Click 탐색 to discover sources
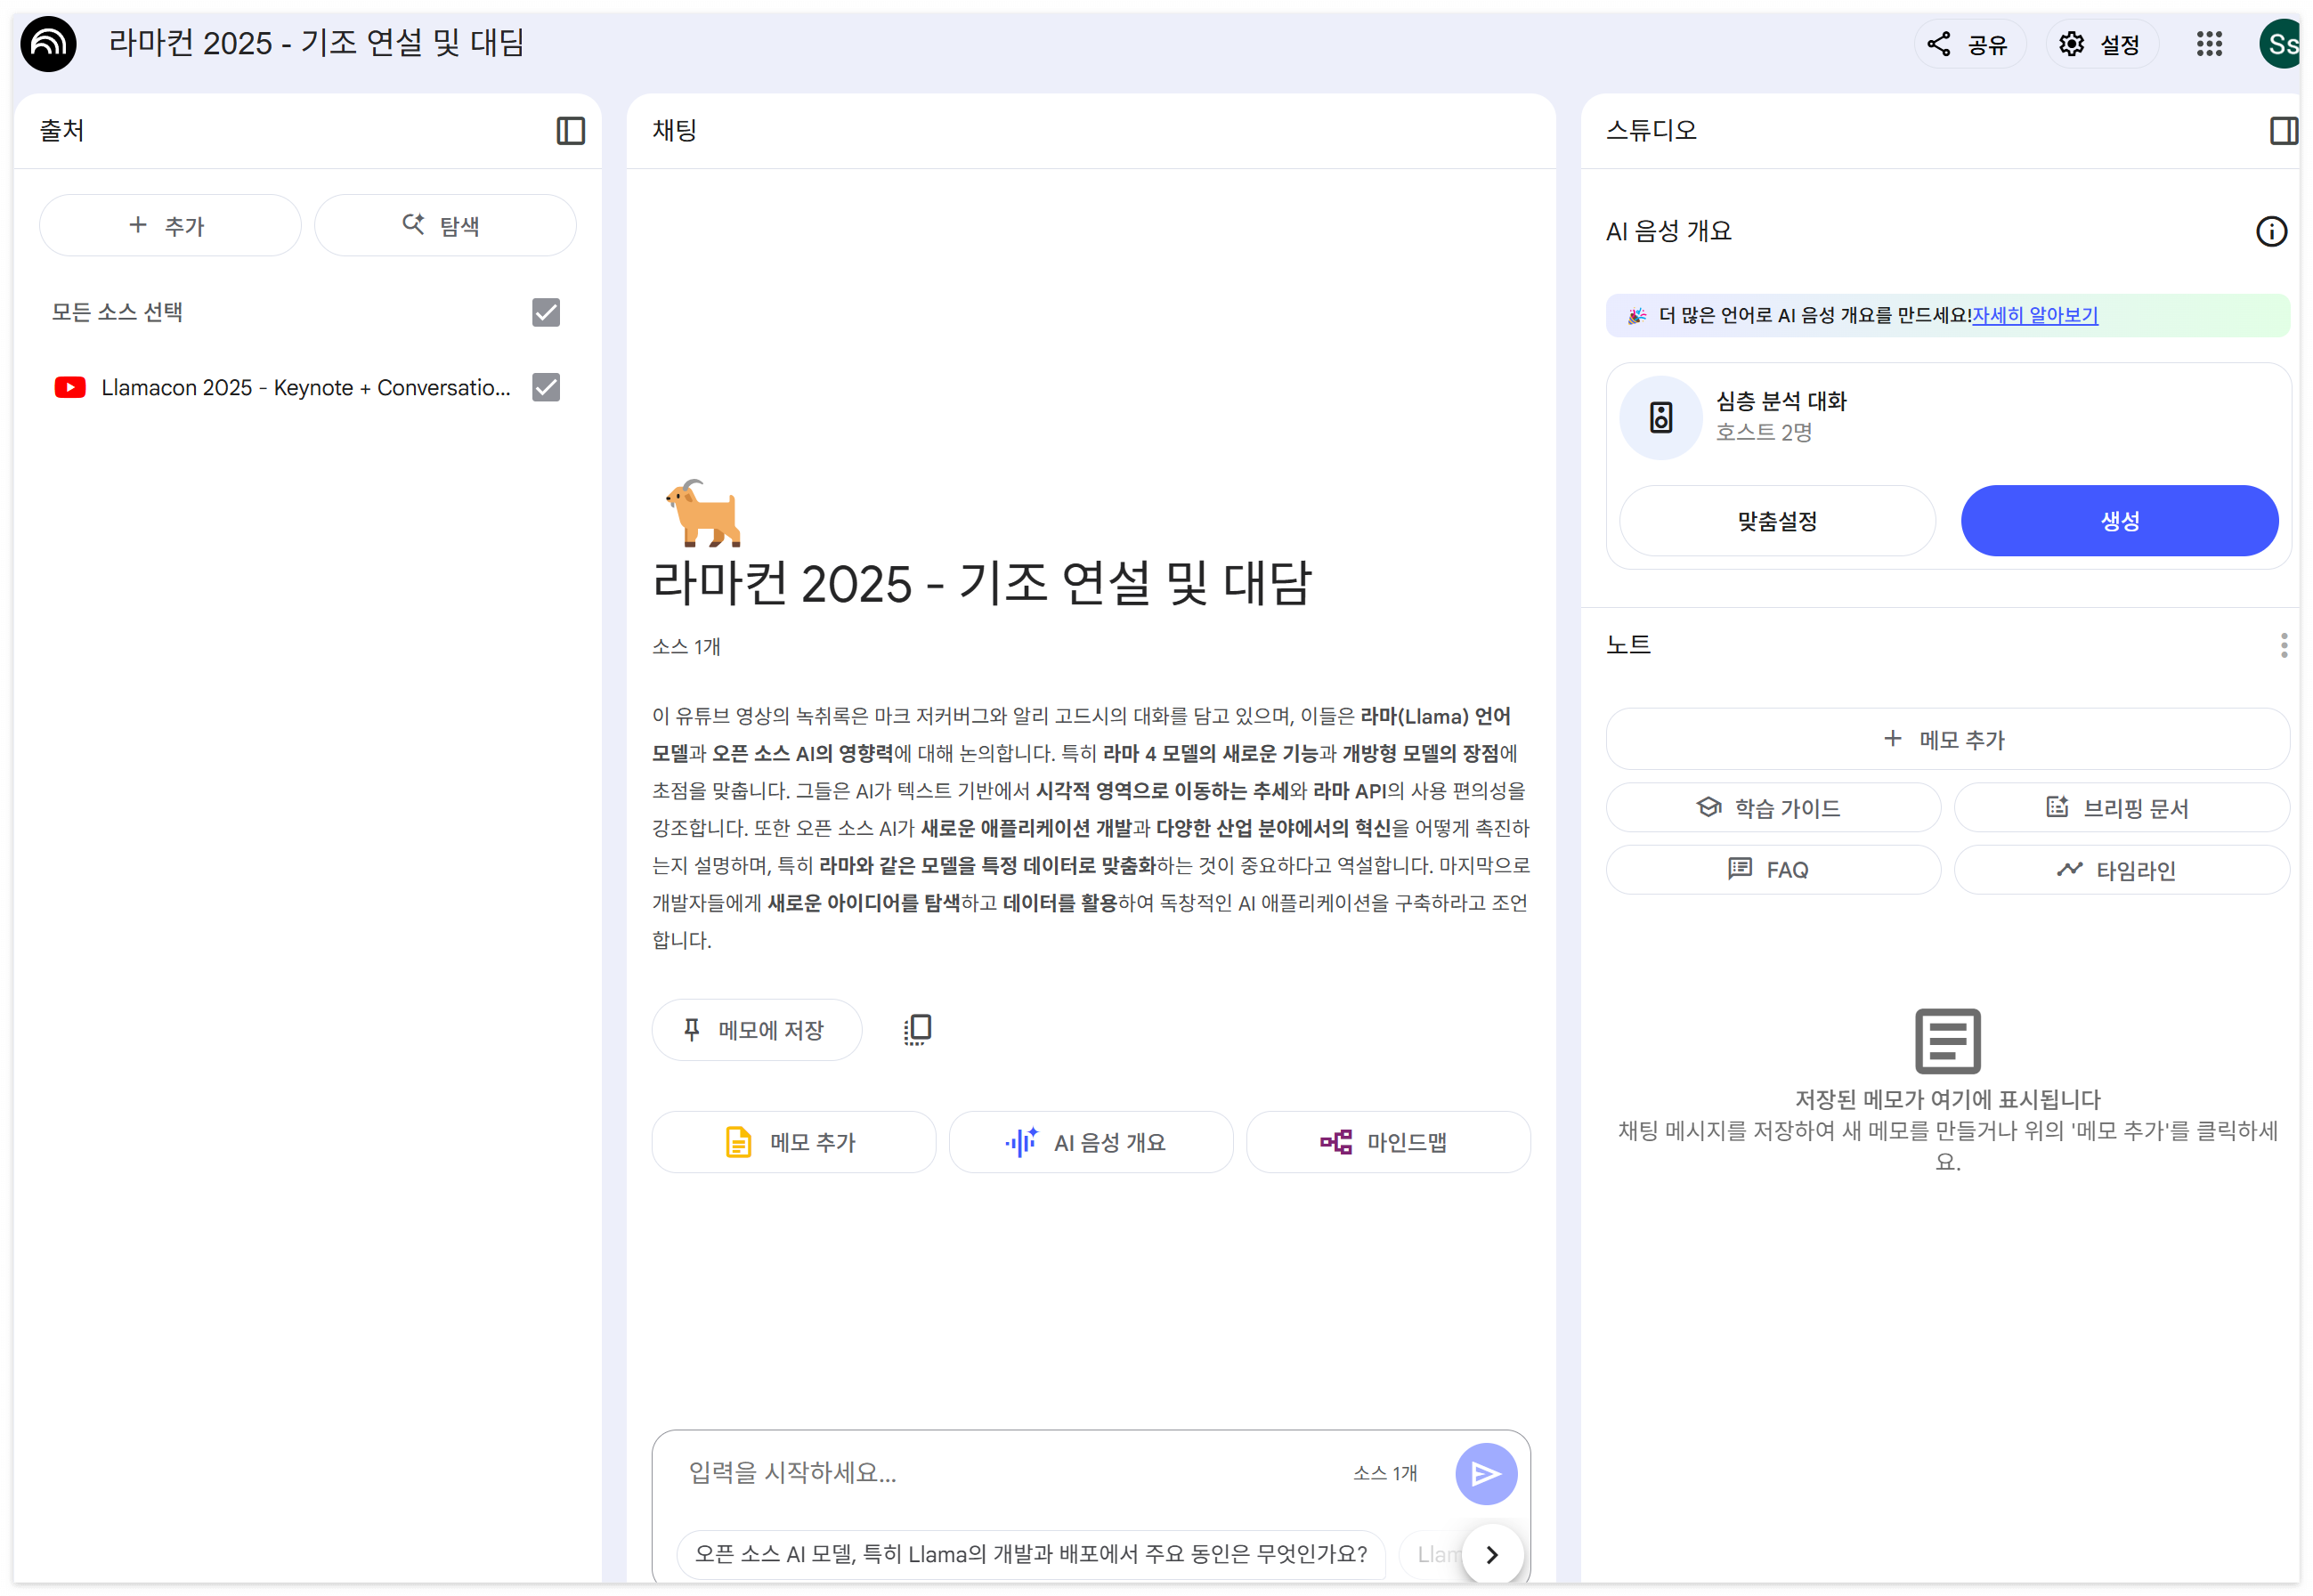 coord(444,226)
